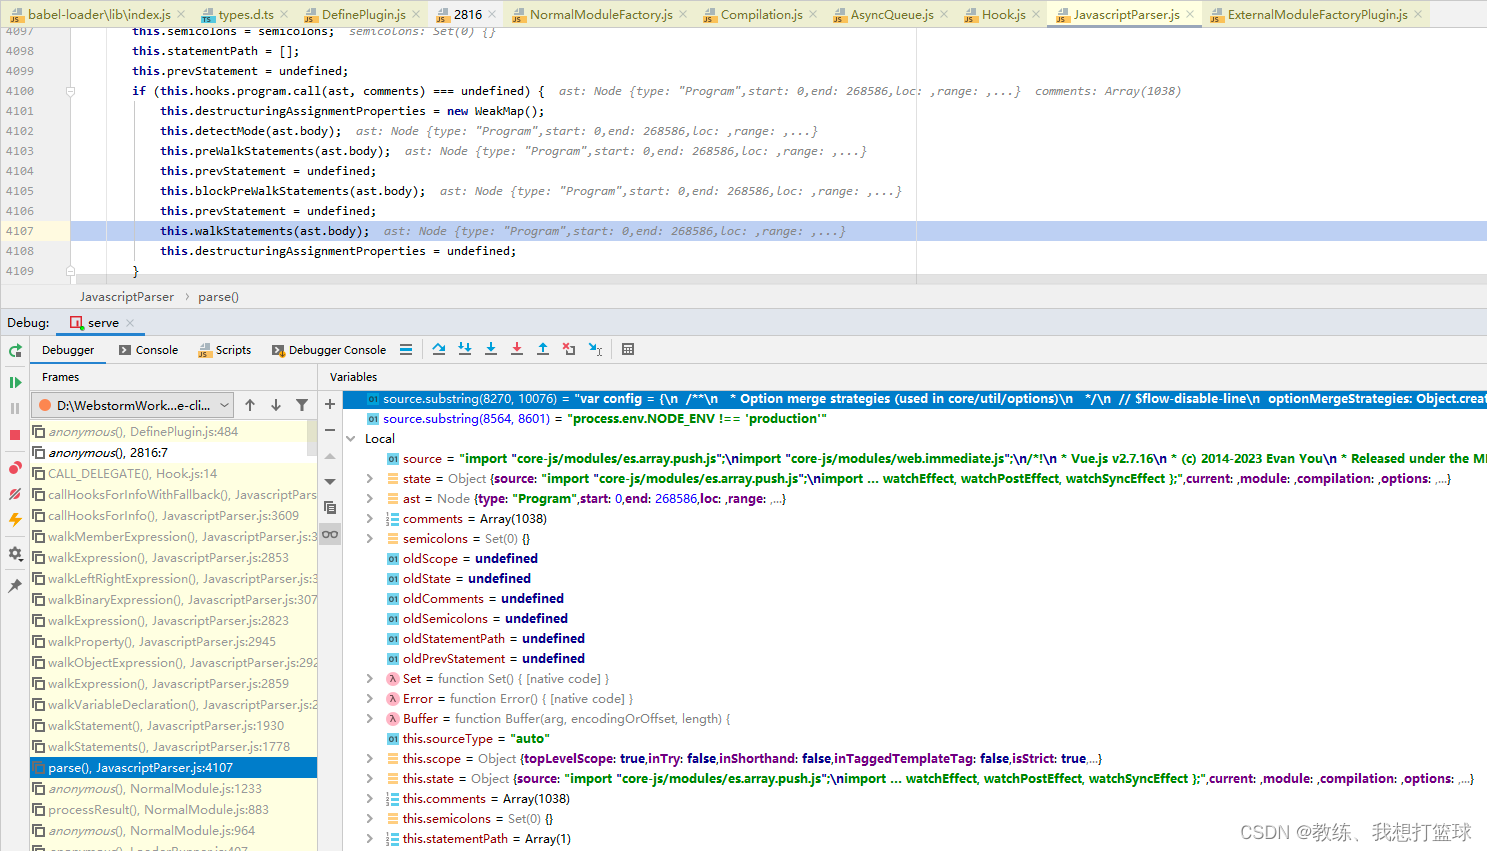The height and width of the screenshot is (851, 1487).
Task: Pin the debug tab
Action: [x=15, y=586]
